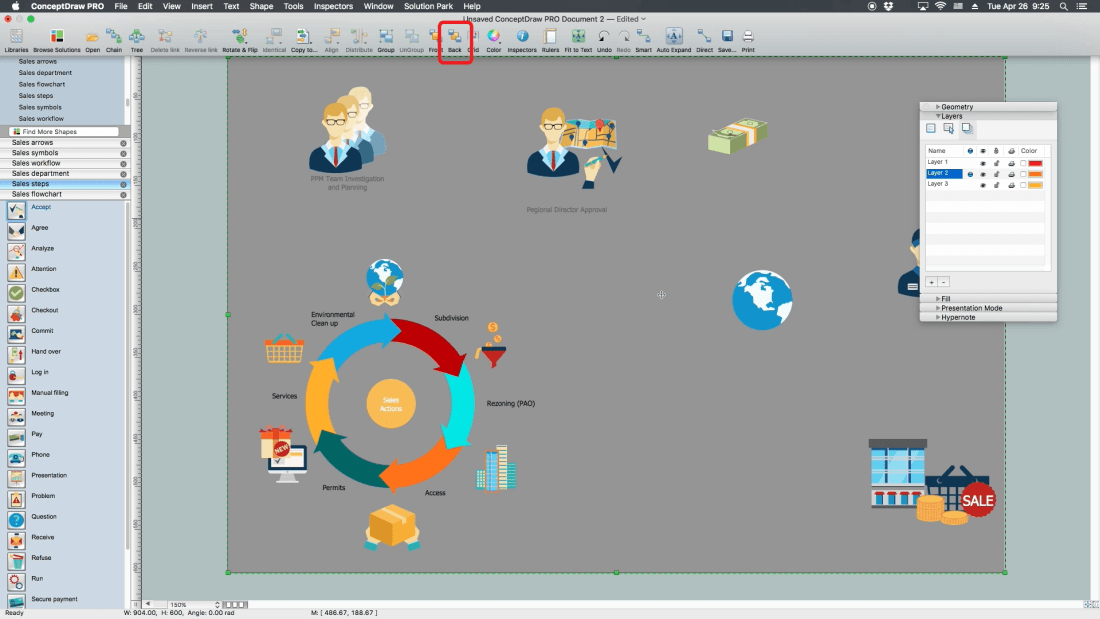The width and height of the screenshot is (1100, 619).
Task: Open Sales department library header
Action: tap(65, 173)
